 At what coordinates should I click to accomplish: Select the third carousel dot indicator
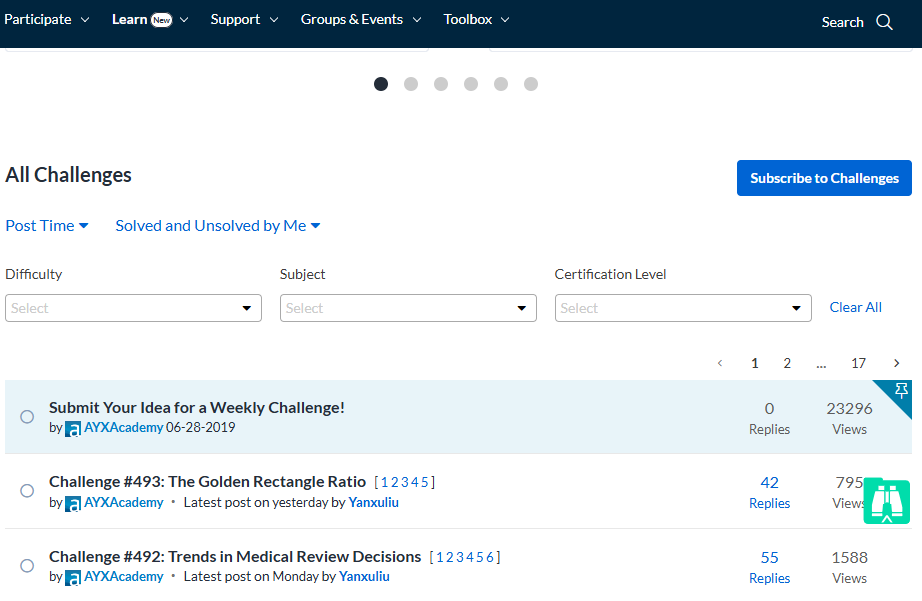pos(441,84)
